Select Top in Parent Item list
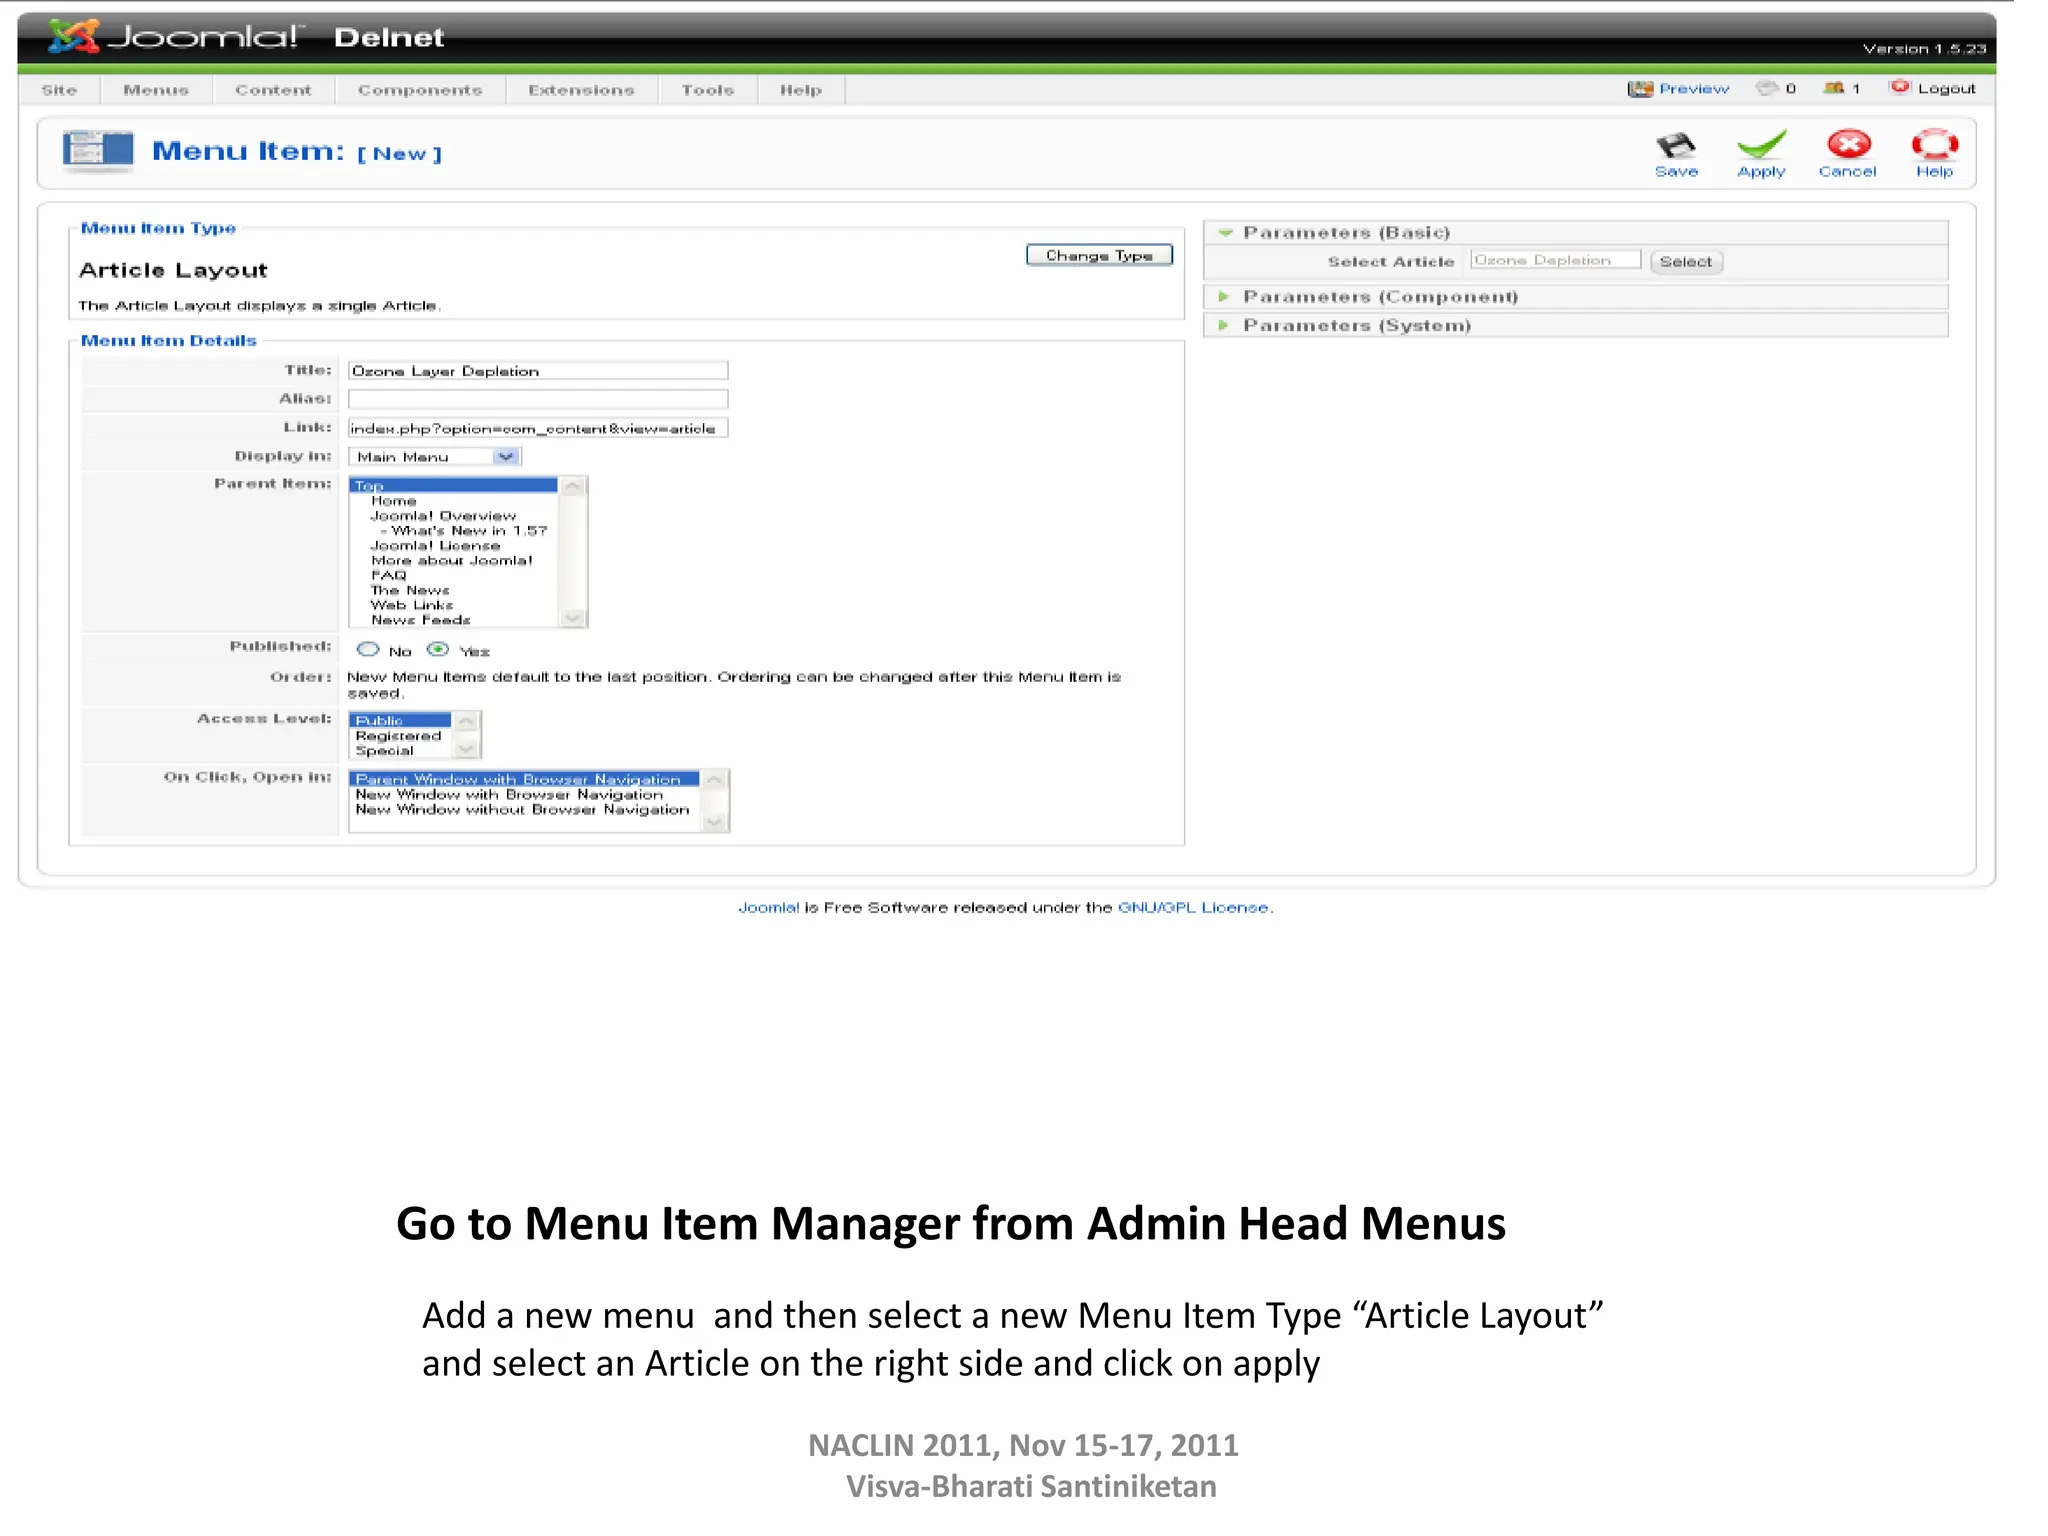The image size is (2048, 1536). (453, 485)
